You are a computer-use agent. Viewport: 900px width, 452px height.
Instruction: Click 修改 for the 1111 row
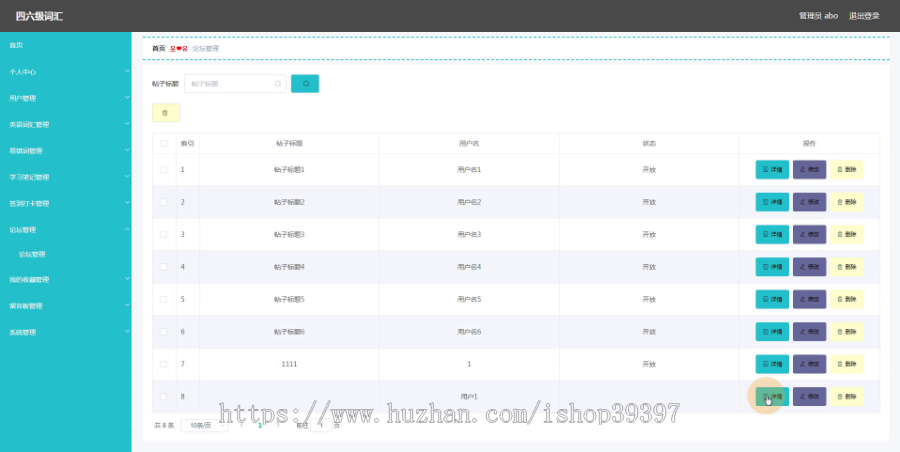[x=809, y=364]
